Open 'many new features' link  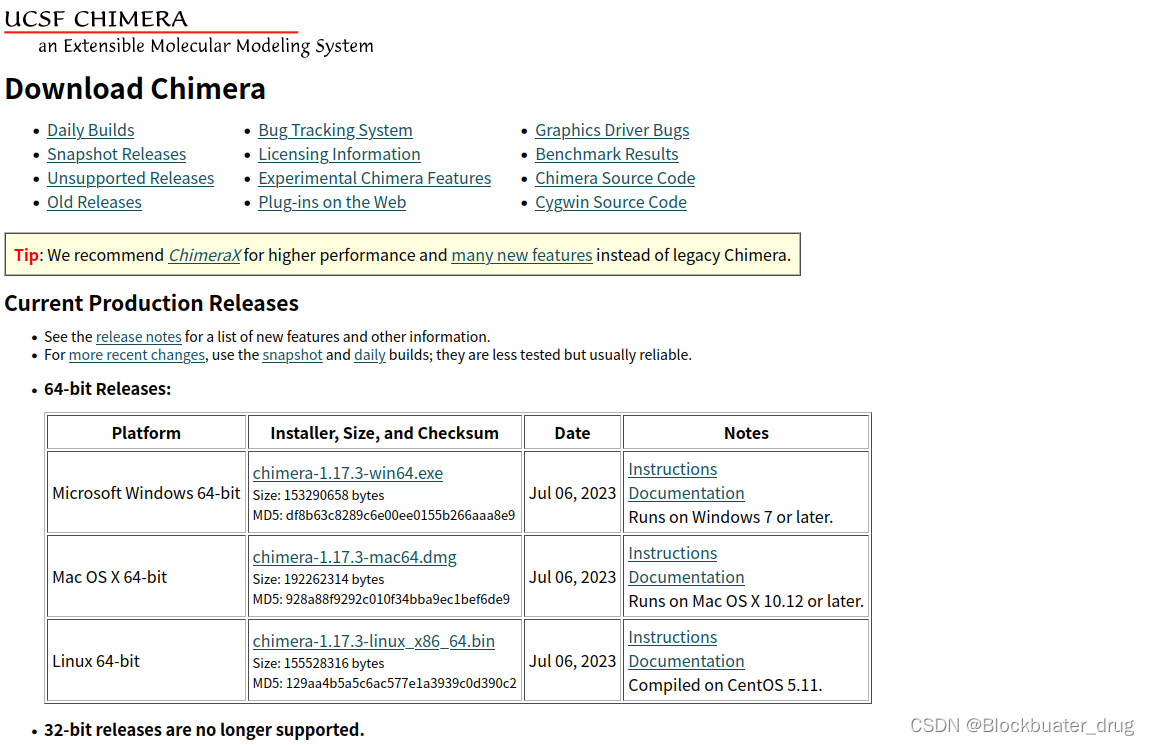tap(522, 255)
